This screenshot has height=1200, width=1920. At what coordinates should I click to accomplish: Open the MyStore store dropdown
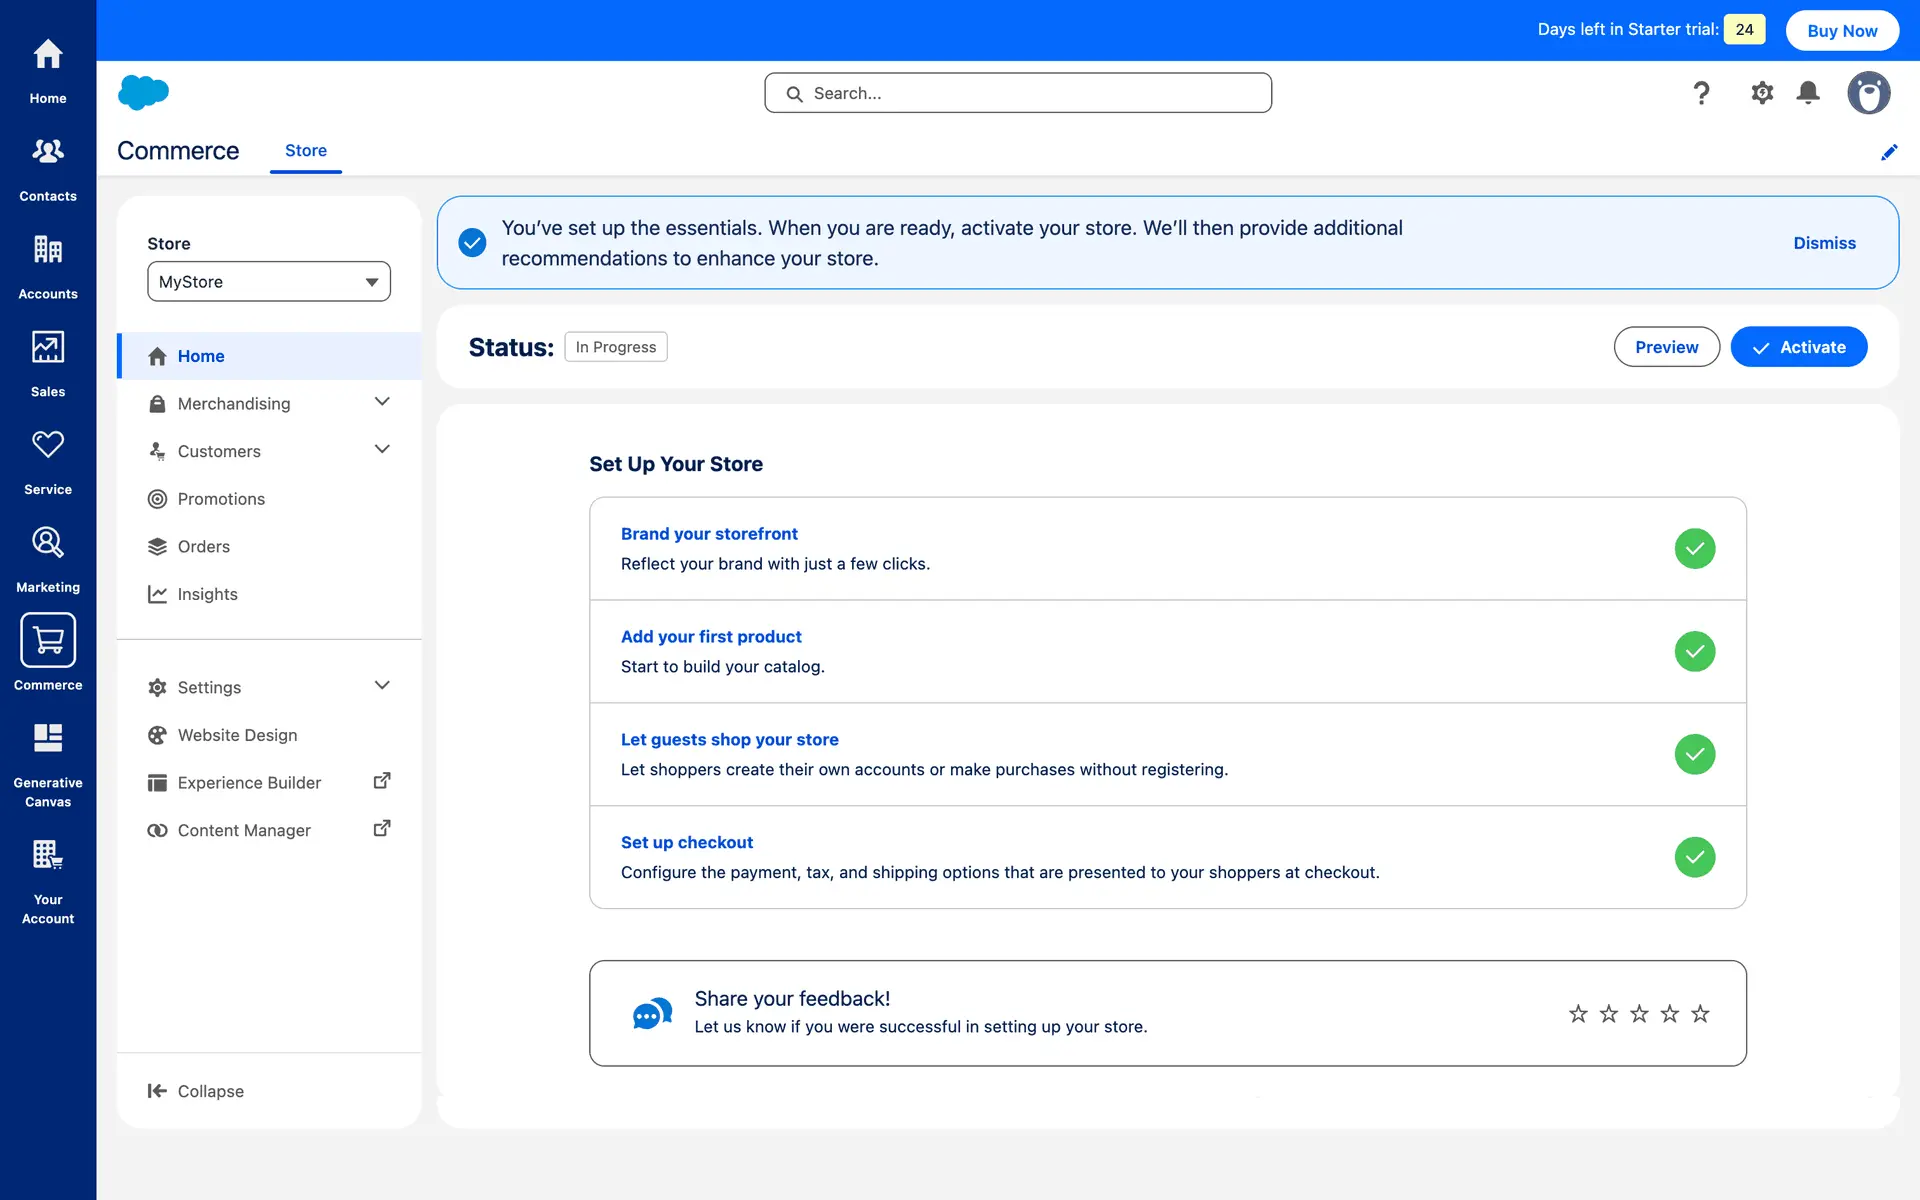click(x=269, y=282)
